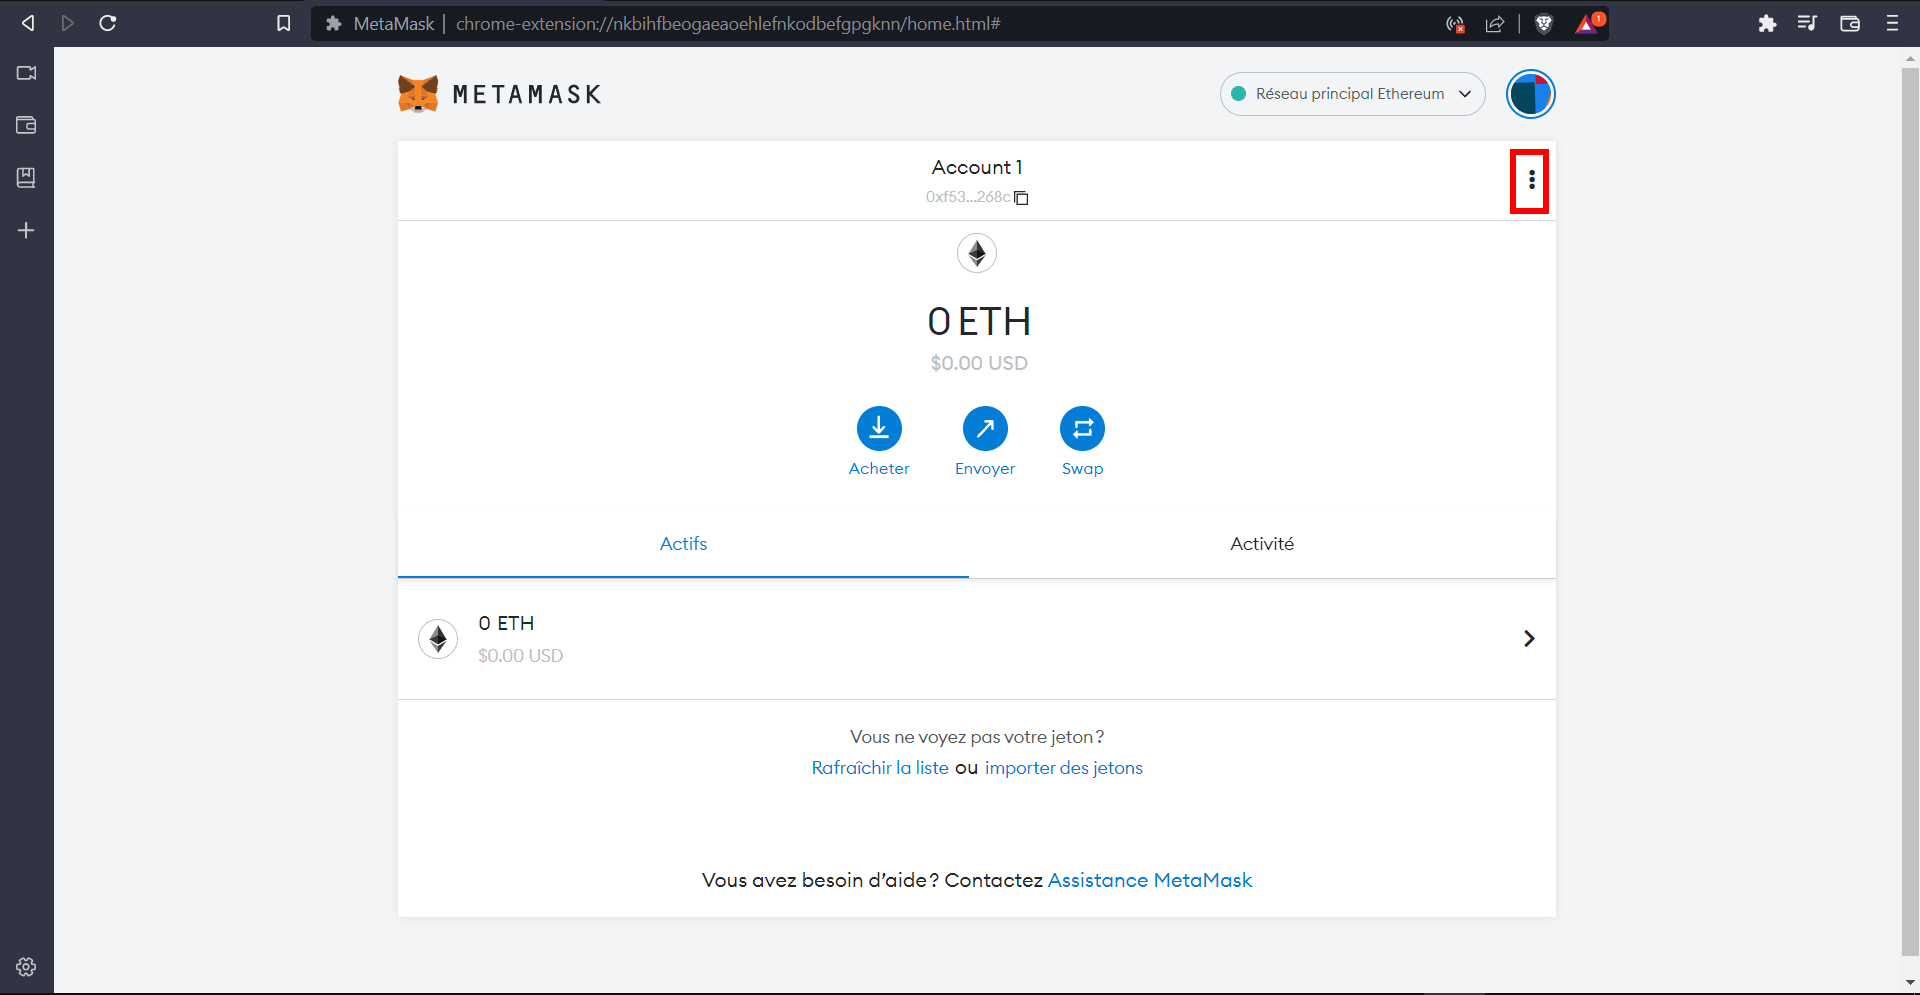The height and width of the screenshot is (995, 1920).
Task: Click the MetaMask fox logo
Action: pyautogui.click(x=418, y=94)
